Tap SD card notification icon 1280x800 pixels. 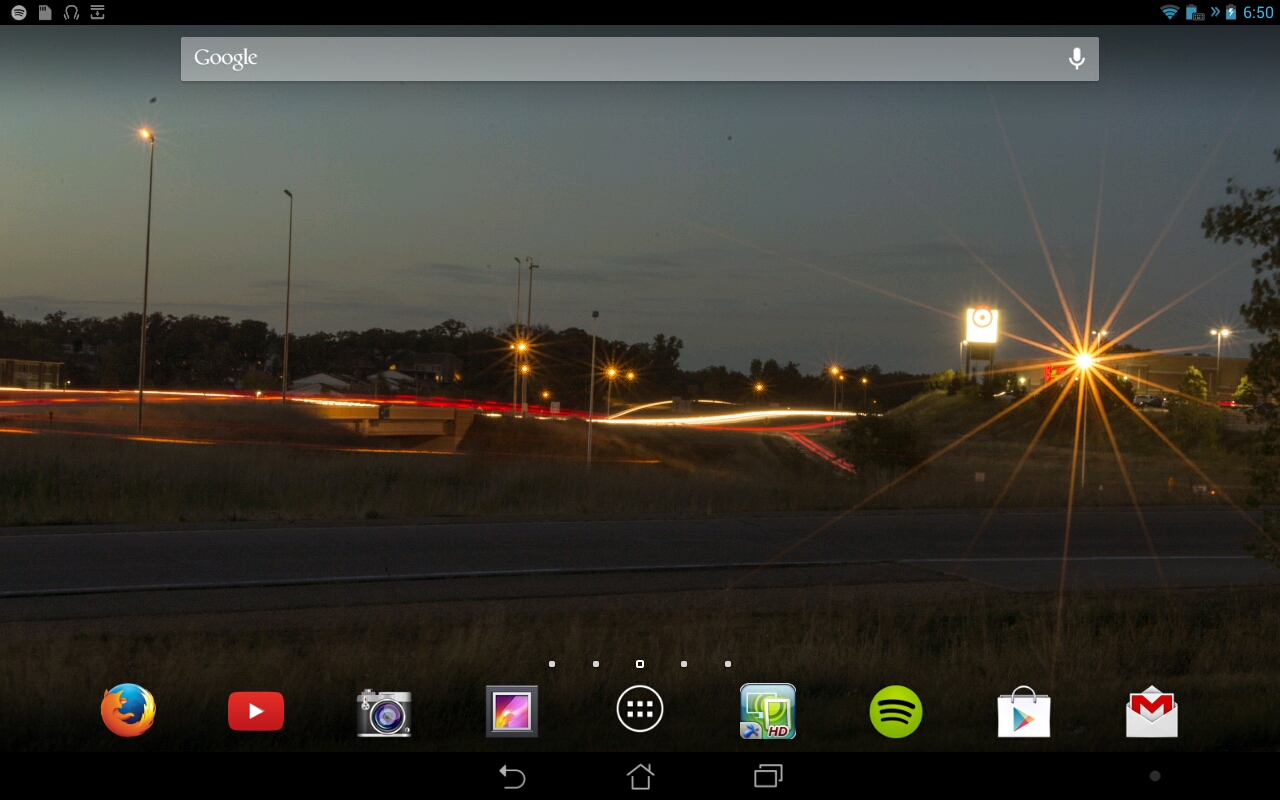[x=45, y=12]
